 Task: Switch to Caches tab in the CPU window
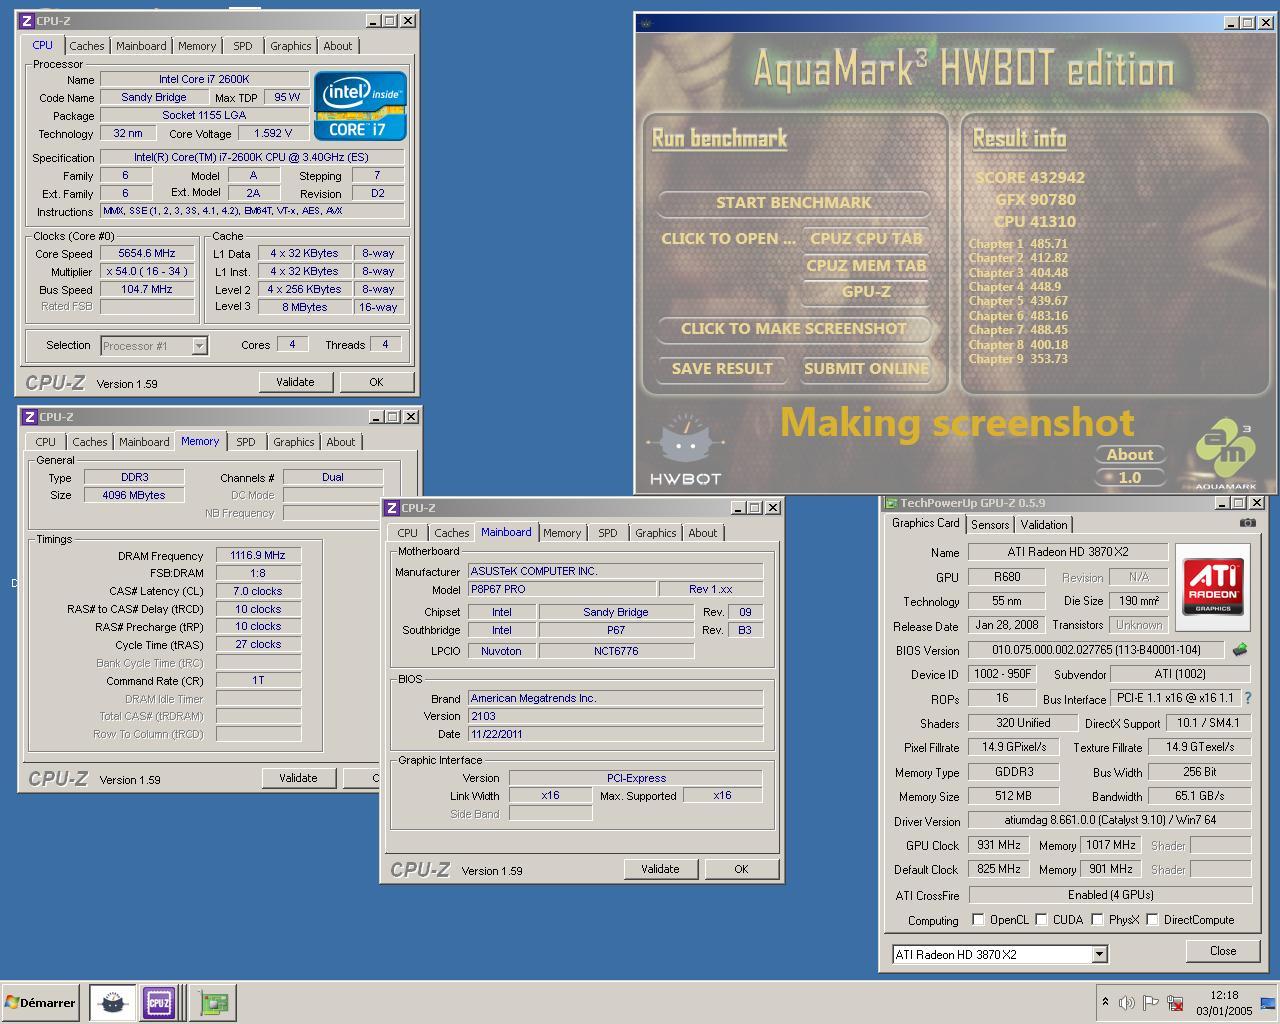pos(87,46)
